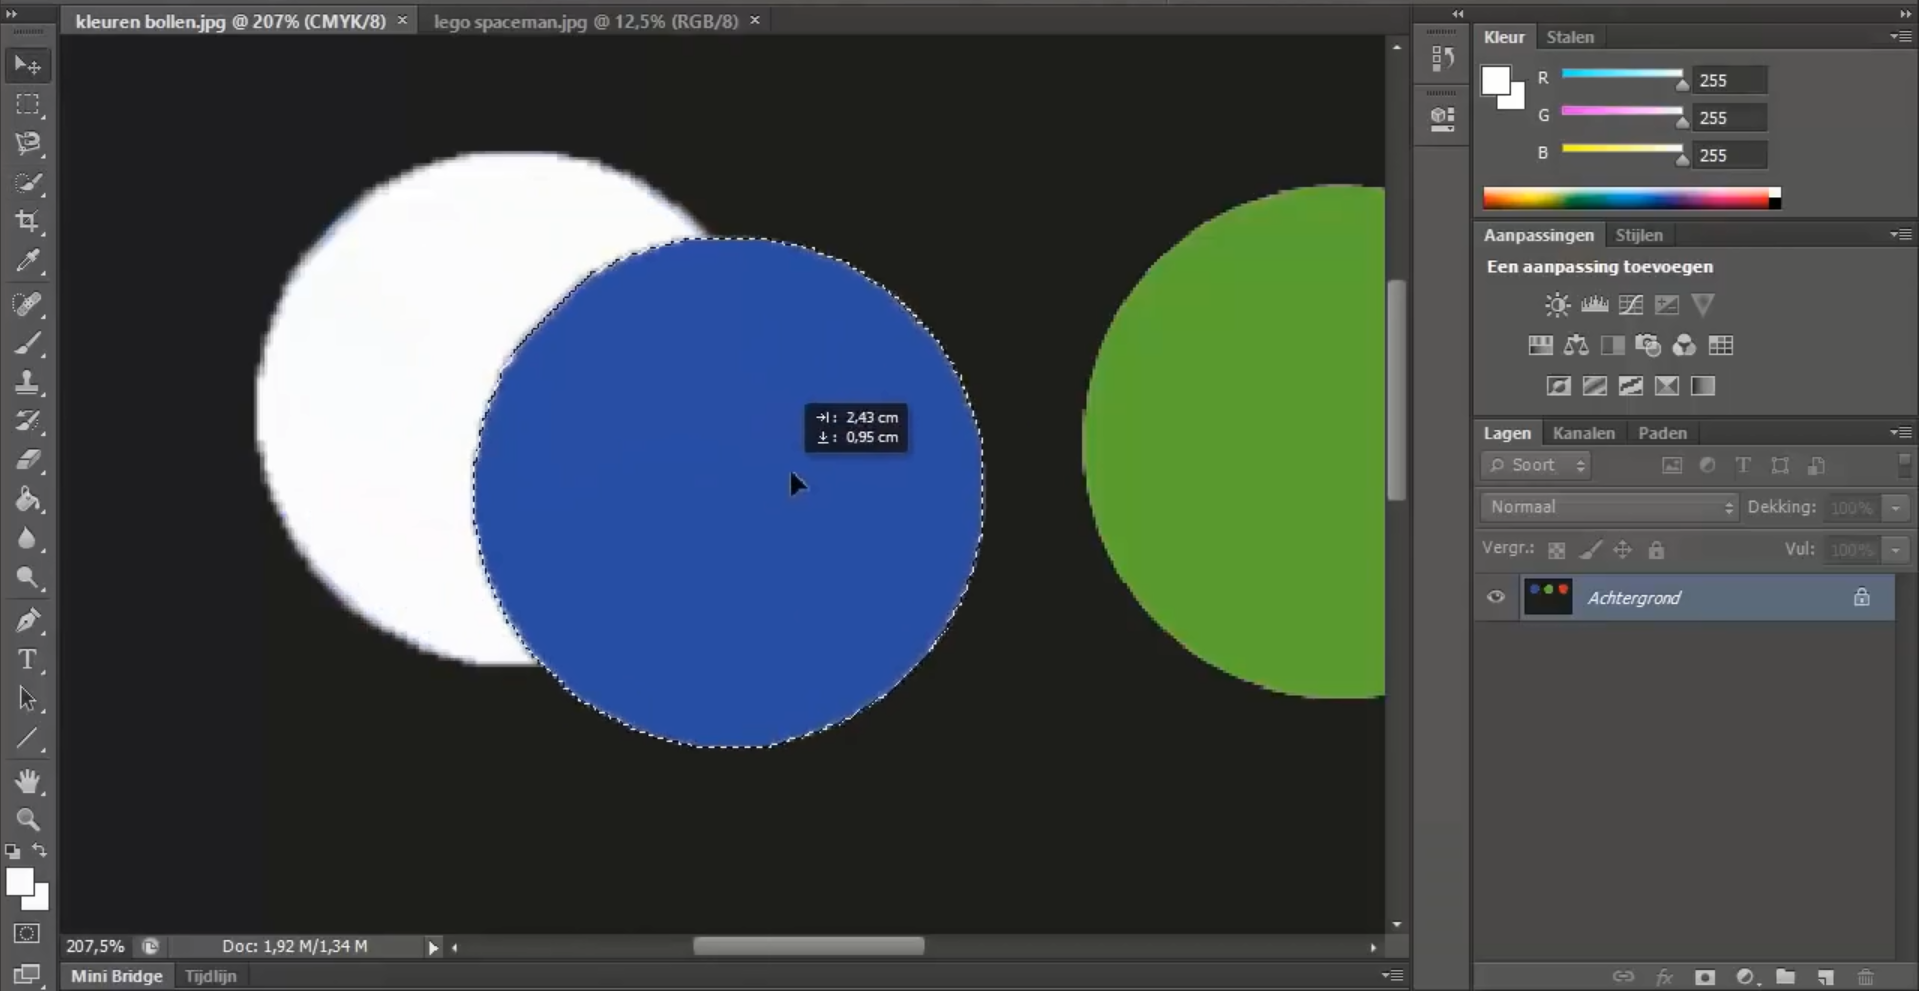The height and width of the screenshot is (991, 1919).
Task: Open the Soort layer filter dropdown
Action: (x=1536, y=465)
